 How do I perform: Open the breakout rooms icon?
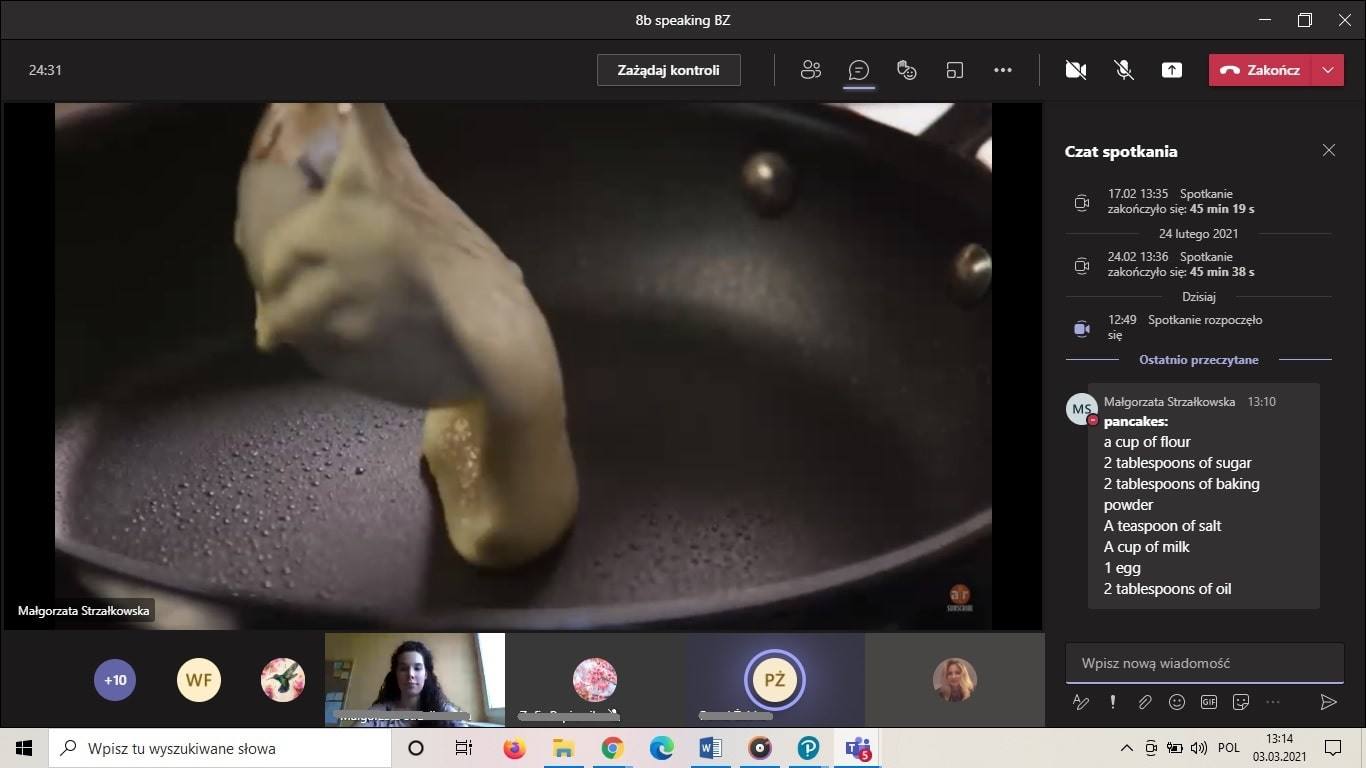(955, 70)
